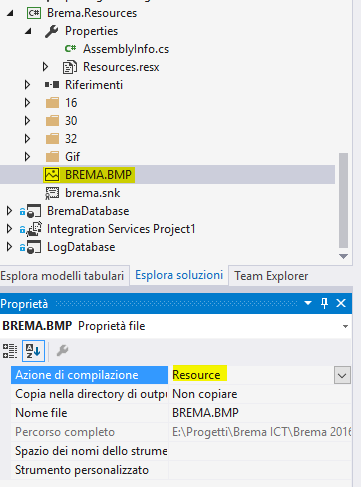Click the key certificate icon of brema.snk

click(52, 193)
